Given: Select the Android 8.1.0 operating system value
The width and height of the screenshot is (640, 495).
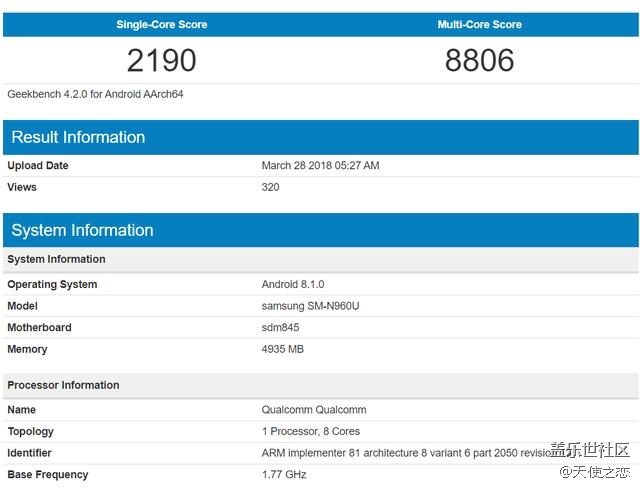Looking at the screenshot, I should [x=293, y=284].
